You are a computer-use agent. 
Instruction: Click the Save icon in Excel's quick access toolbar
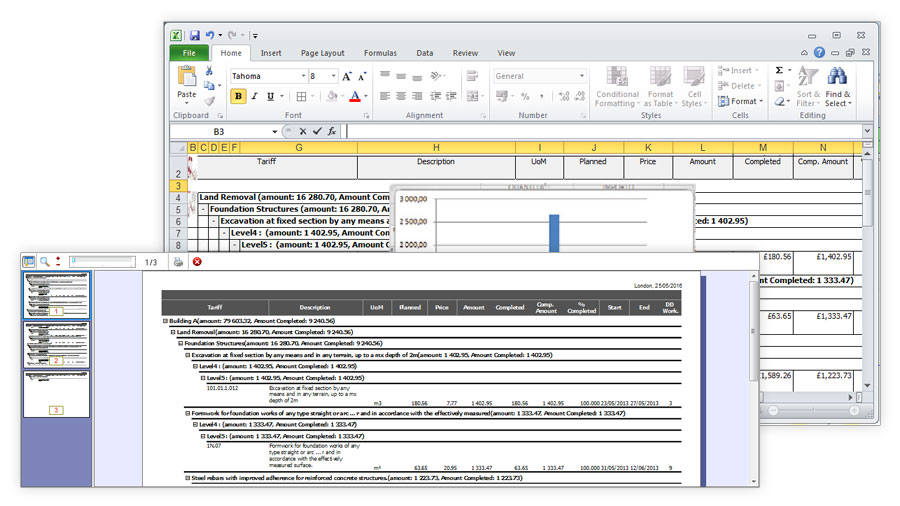point(195,36)
